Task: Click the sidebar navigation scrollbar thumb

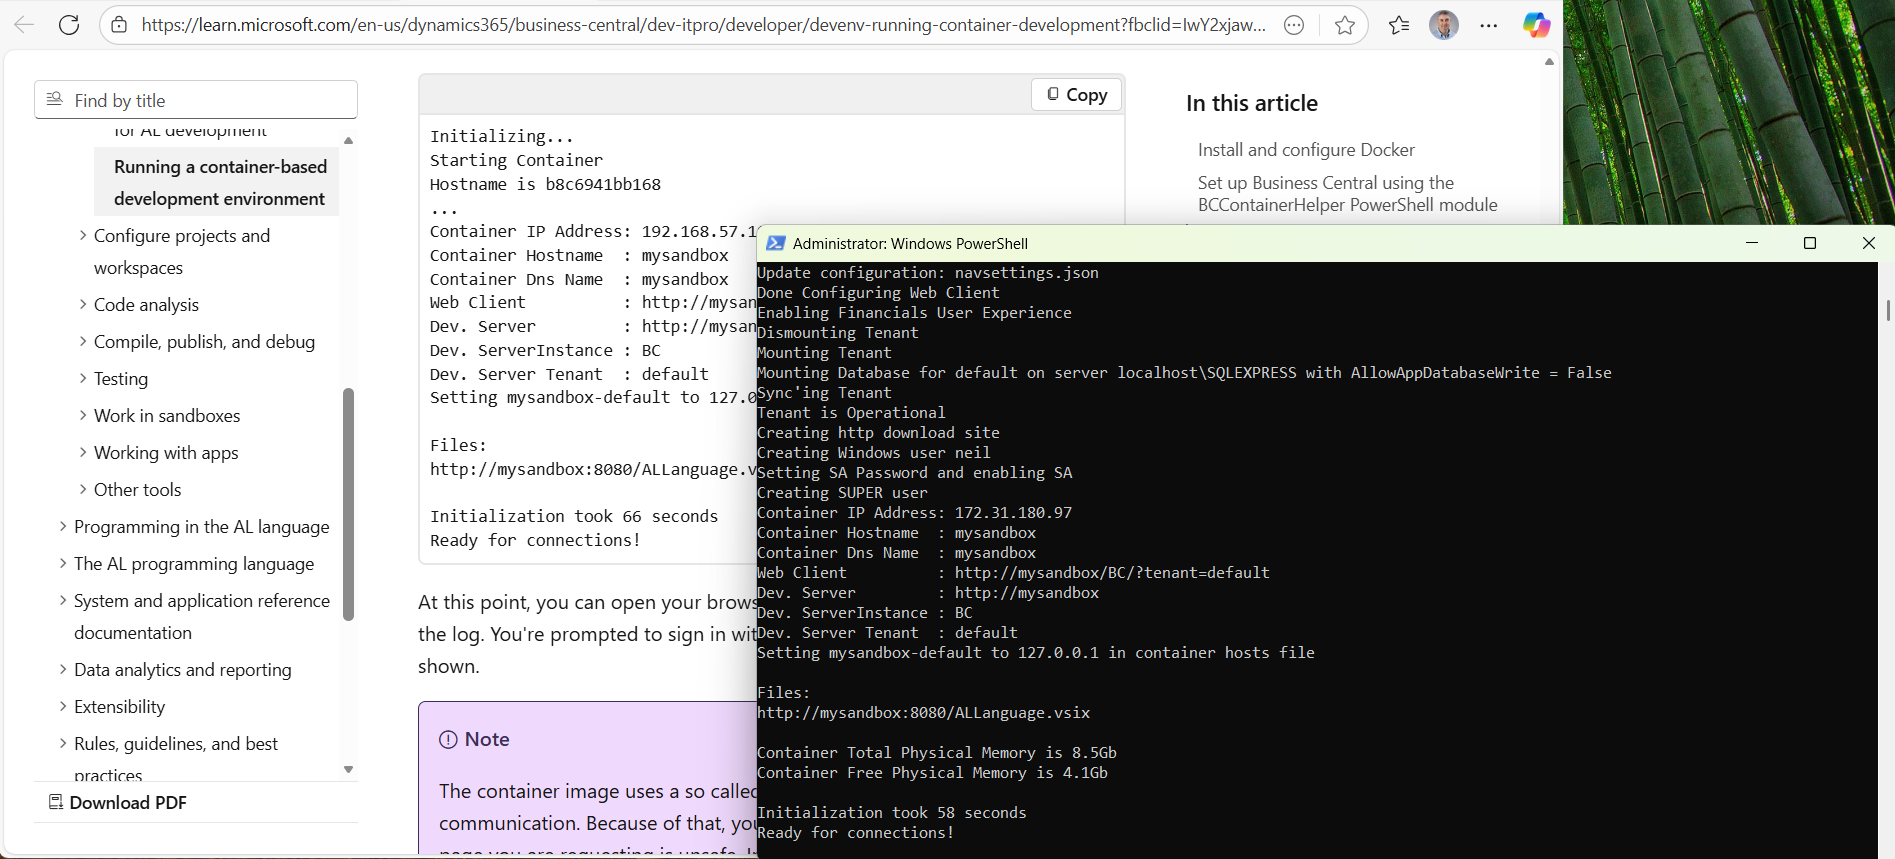Action: point(348,503)
